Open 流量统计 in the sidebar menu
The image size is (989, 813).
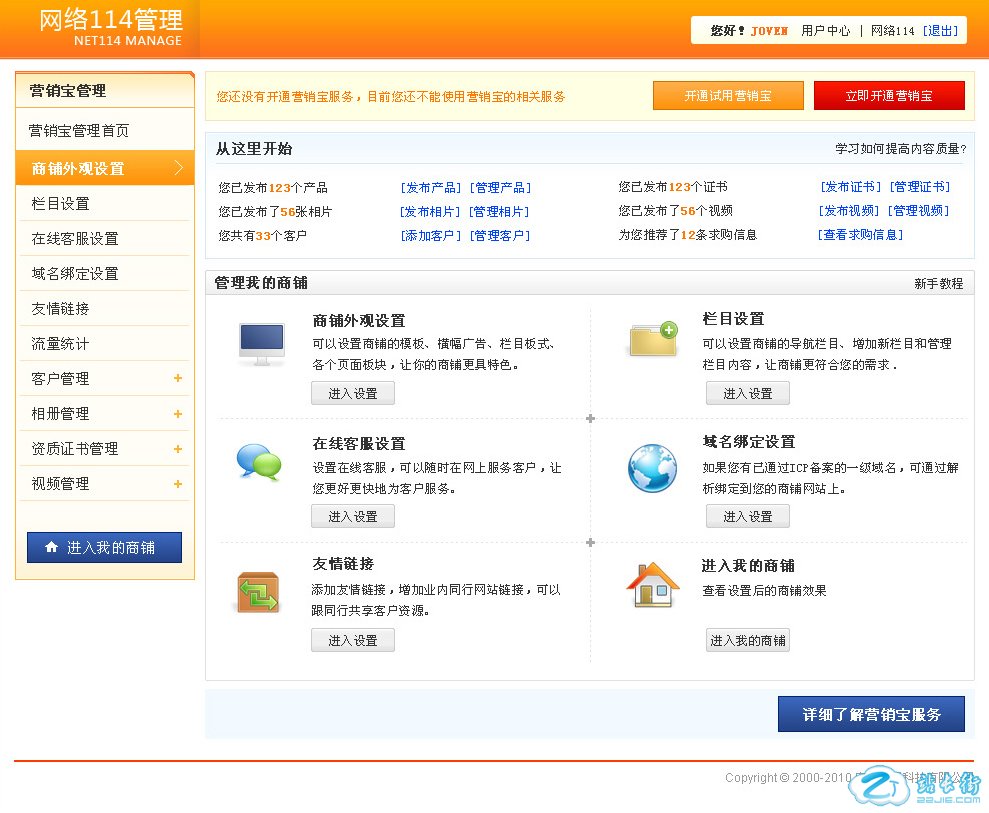click(x=60, y=344)
